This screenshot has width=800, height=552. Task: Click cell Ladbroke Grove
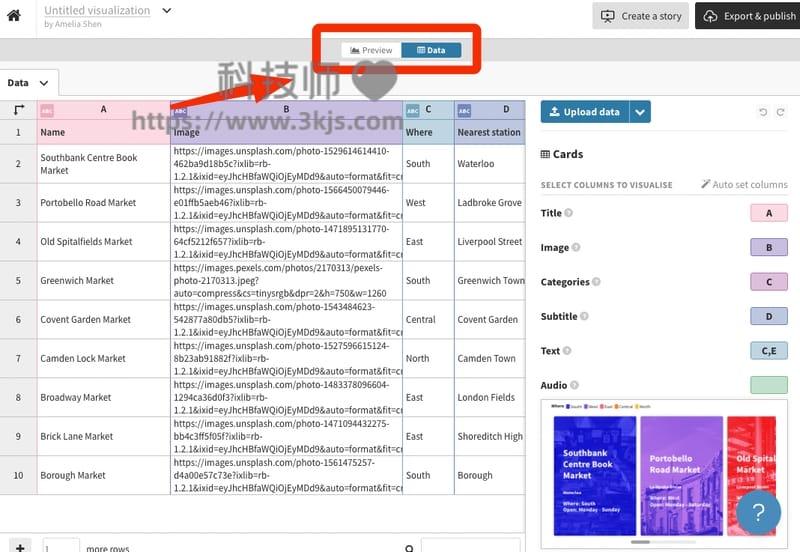point(490,203)
